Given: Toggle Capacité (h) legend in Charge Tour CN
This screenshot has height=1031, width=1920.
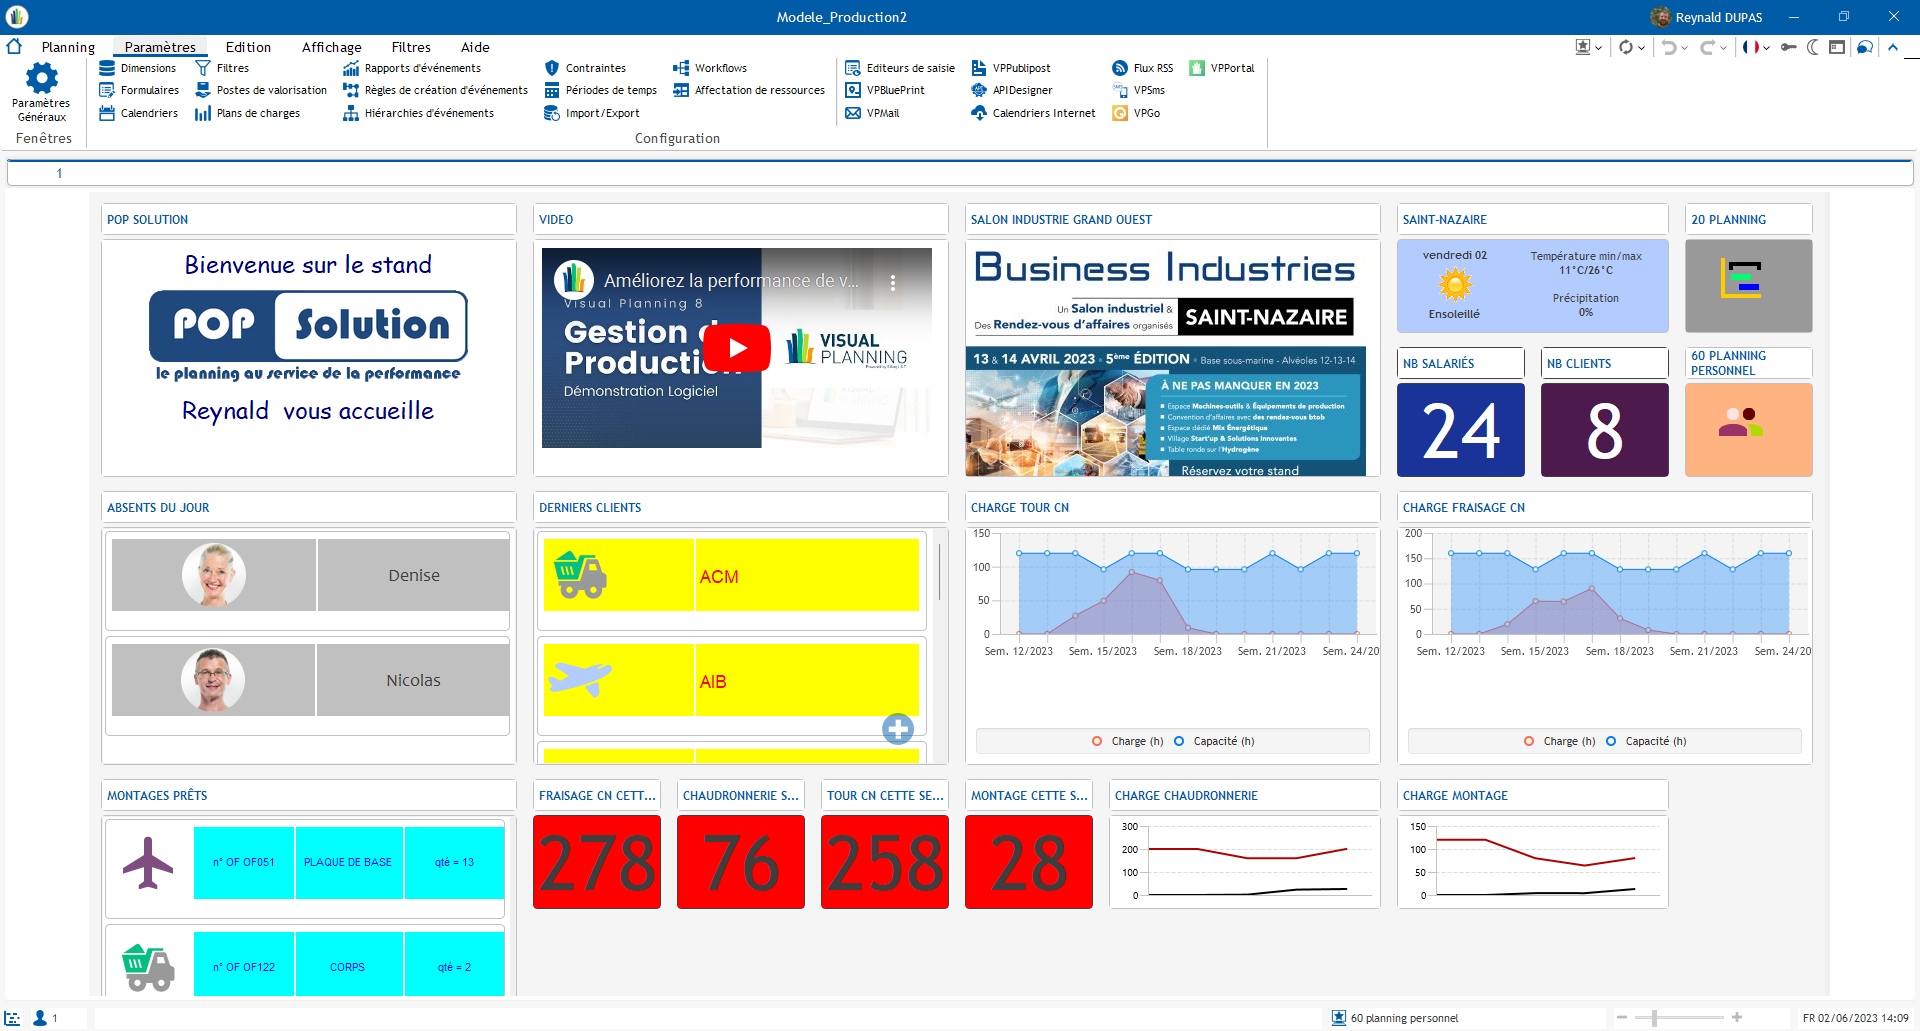Looking at the screenshot, I should point(1214,741).
